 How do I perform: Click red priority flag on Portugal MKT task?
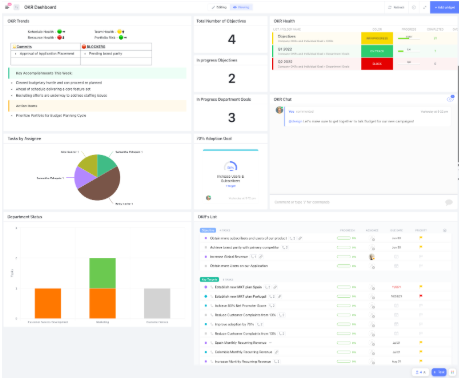[x=421, y=296]
